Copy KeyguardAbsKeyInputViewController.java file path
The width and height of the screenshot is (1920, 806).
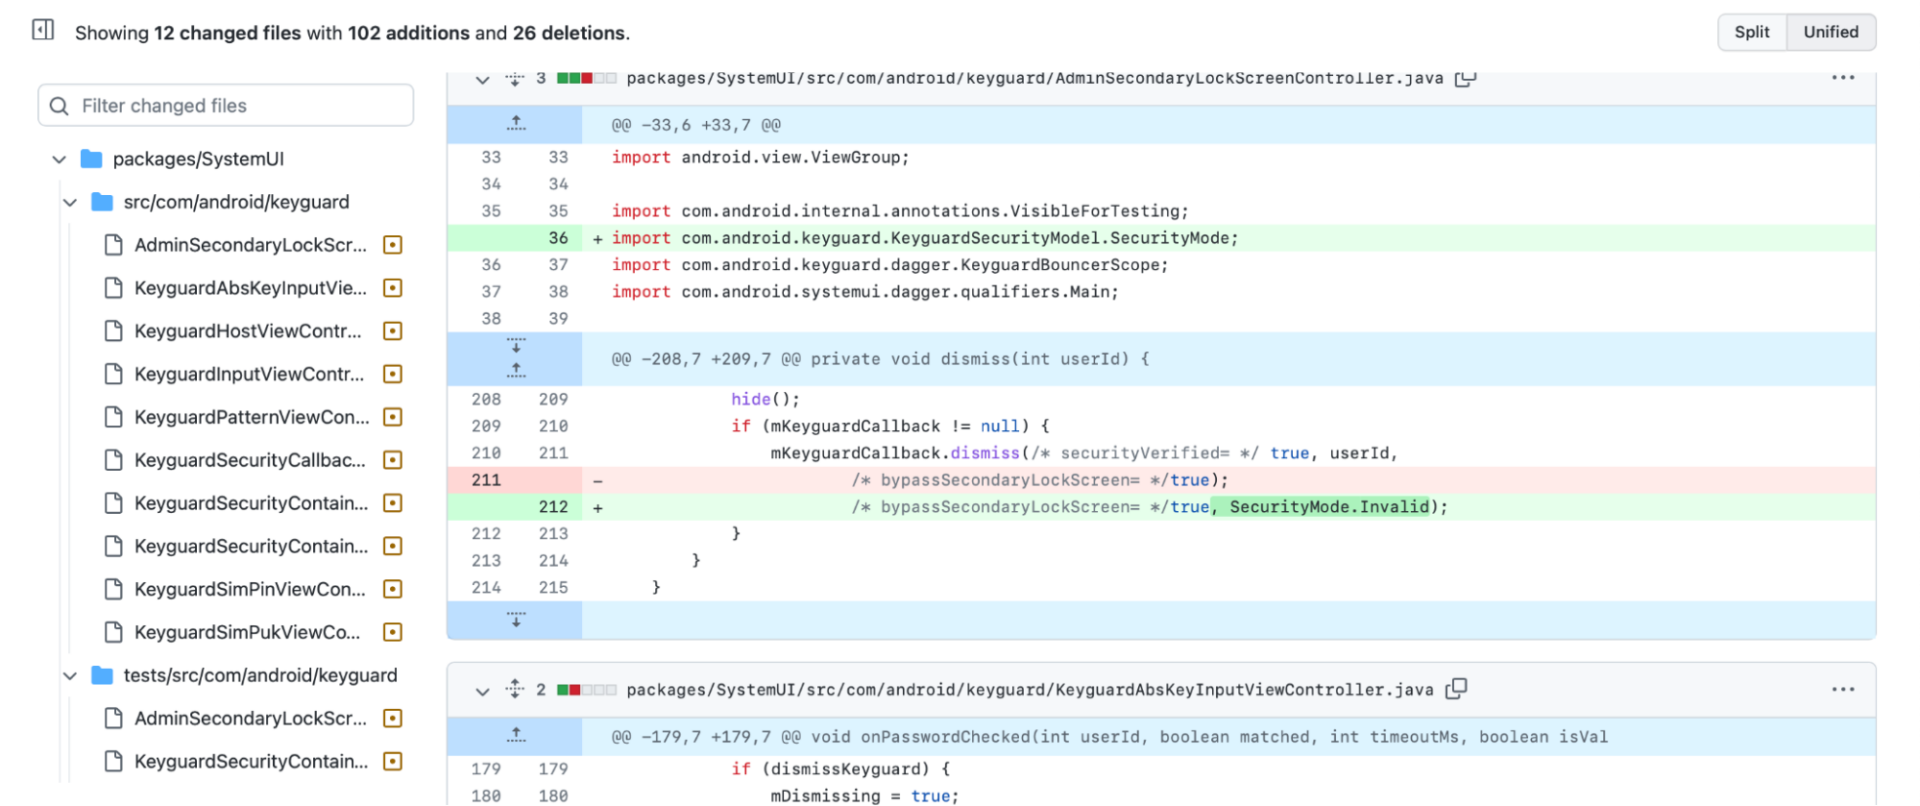coord(1456,689)
